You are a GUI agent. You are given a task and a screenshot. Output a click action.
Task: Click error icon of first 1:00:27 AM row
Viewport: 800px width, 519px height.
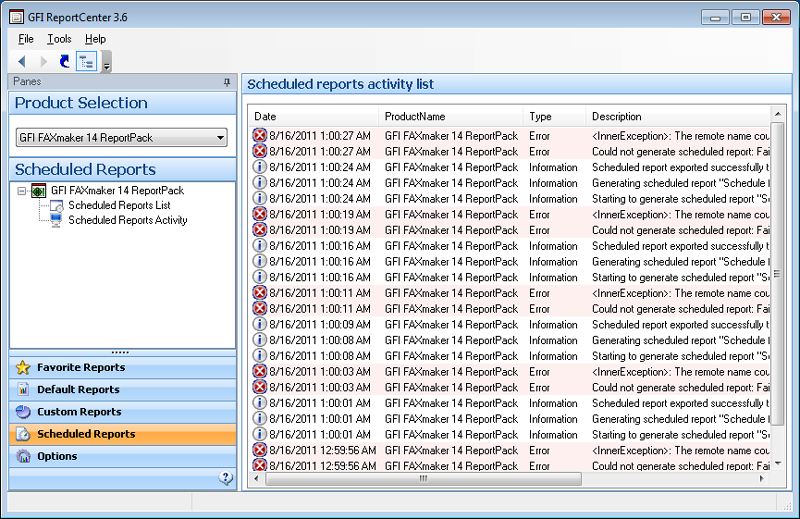(x=260, y=136)
